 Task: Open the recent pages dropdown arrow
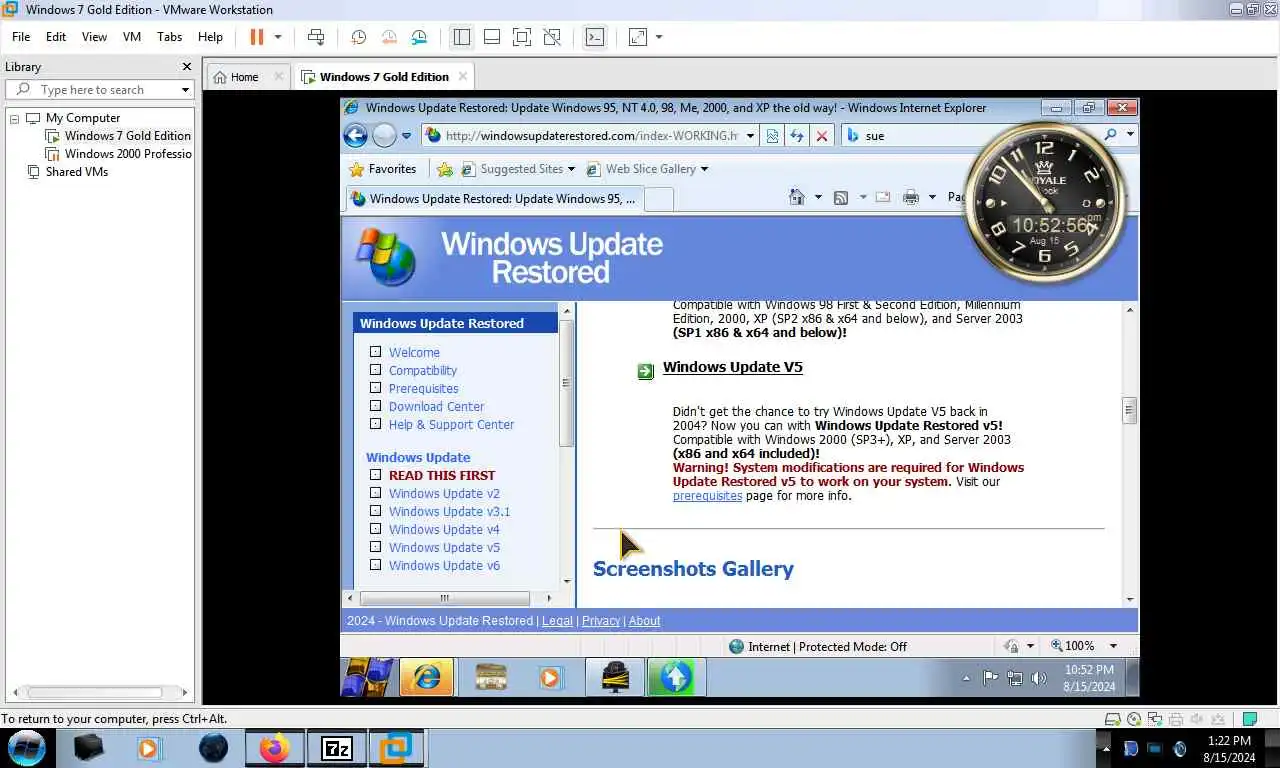click(x=406, y=136)
